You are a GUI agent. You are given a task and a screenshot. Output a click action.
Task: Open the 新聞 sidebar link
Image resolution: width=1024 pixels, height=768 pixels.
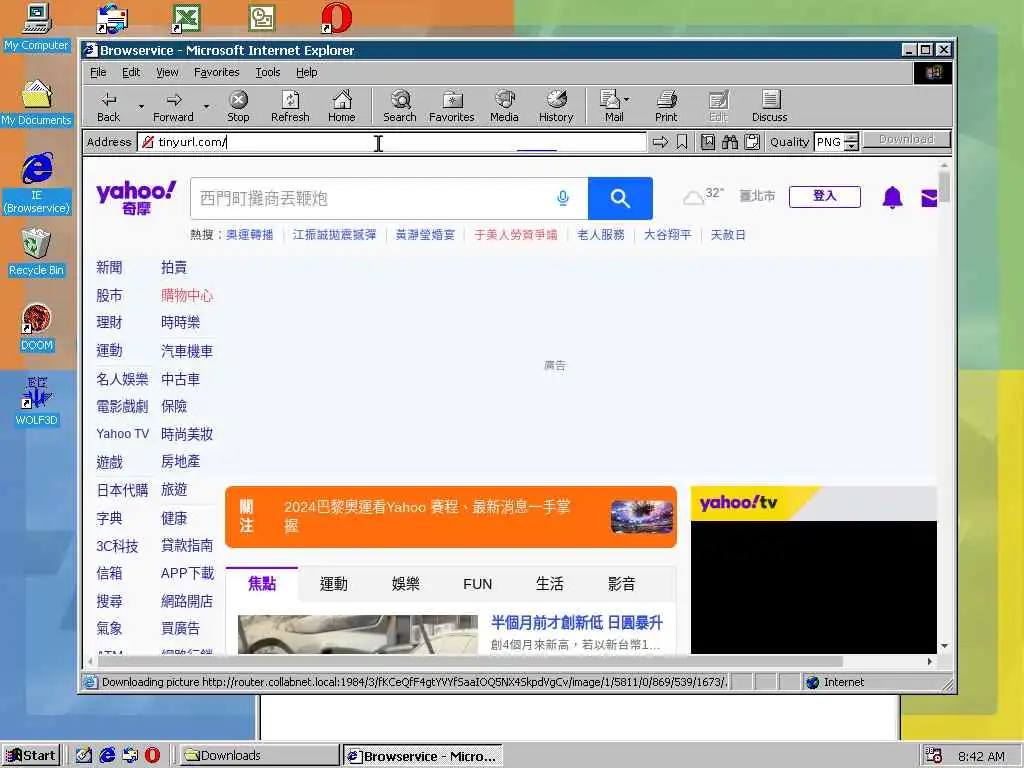coord(109,267)
